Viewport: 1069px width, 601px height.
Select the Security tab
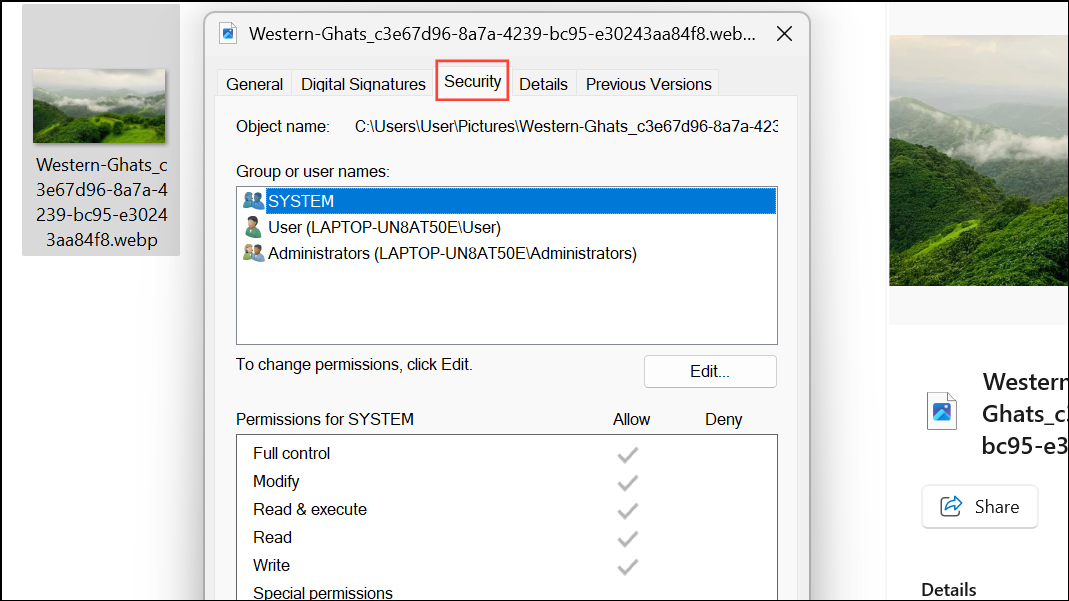tap(472, 81)
